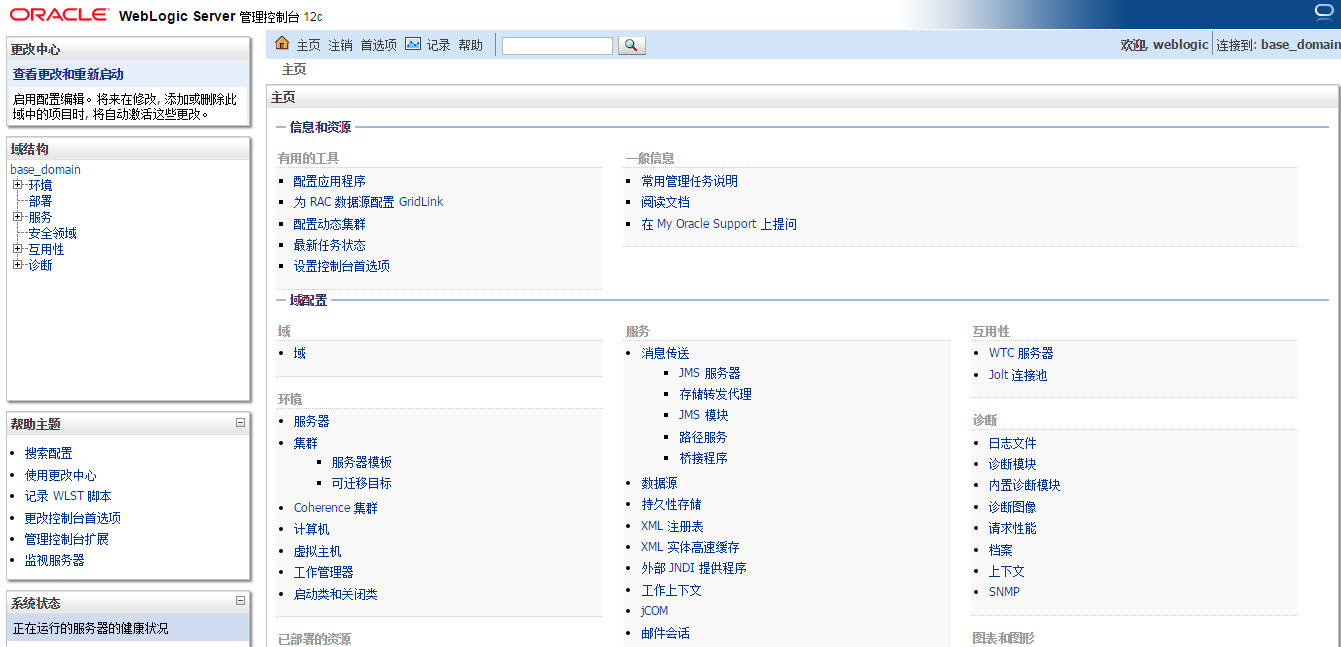The height and width of the screenshot is (647, 1341).
Task: Open the Jolt 连接池 link
Action: pyautogui.click(x=1018, y=375)
